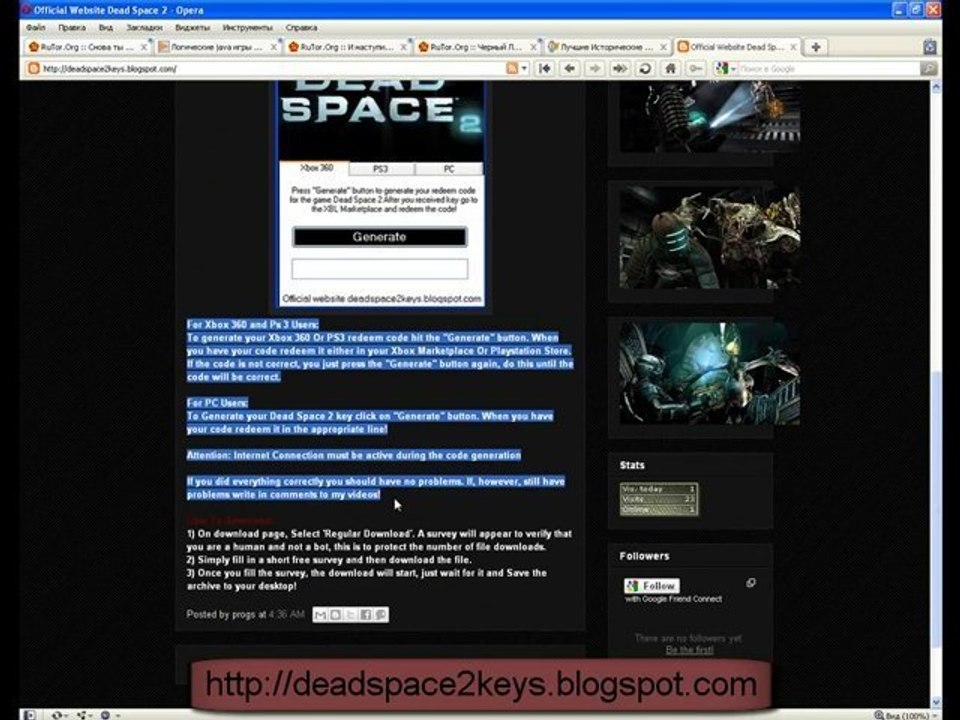The image size is (960, 720).
Task: Go forward to the next page
Action: click(595, 69)
